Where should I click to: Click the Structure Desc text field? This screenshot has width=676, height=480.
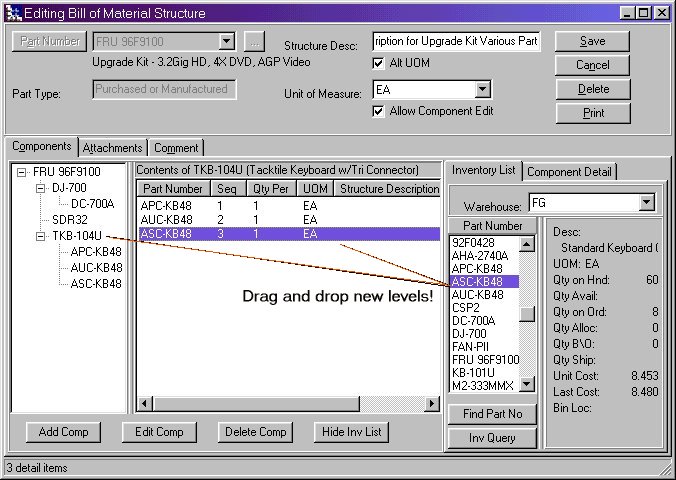tap(456, 42)
